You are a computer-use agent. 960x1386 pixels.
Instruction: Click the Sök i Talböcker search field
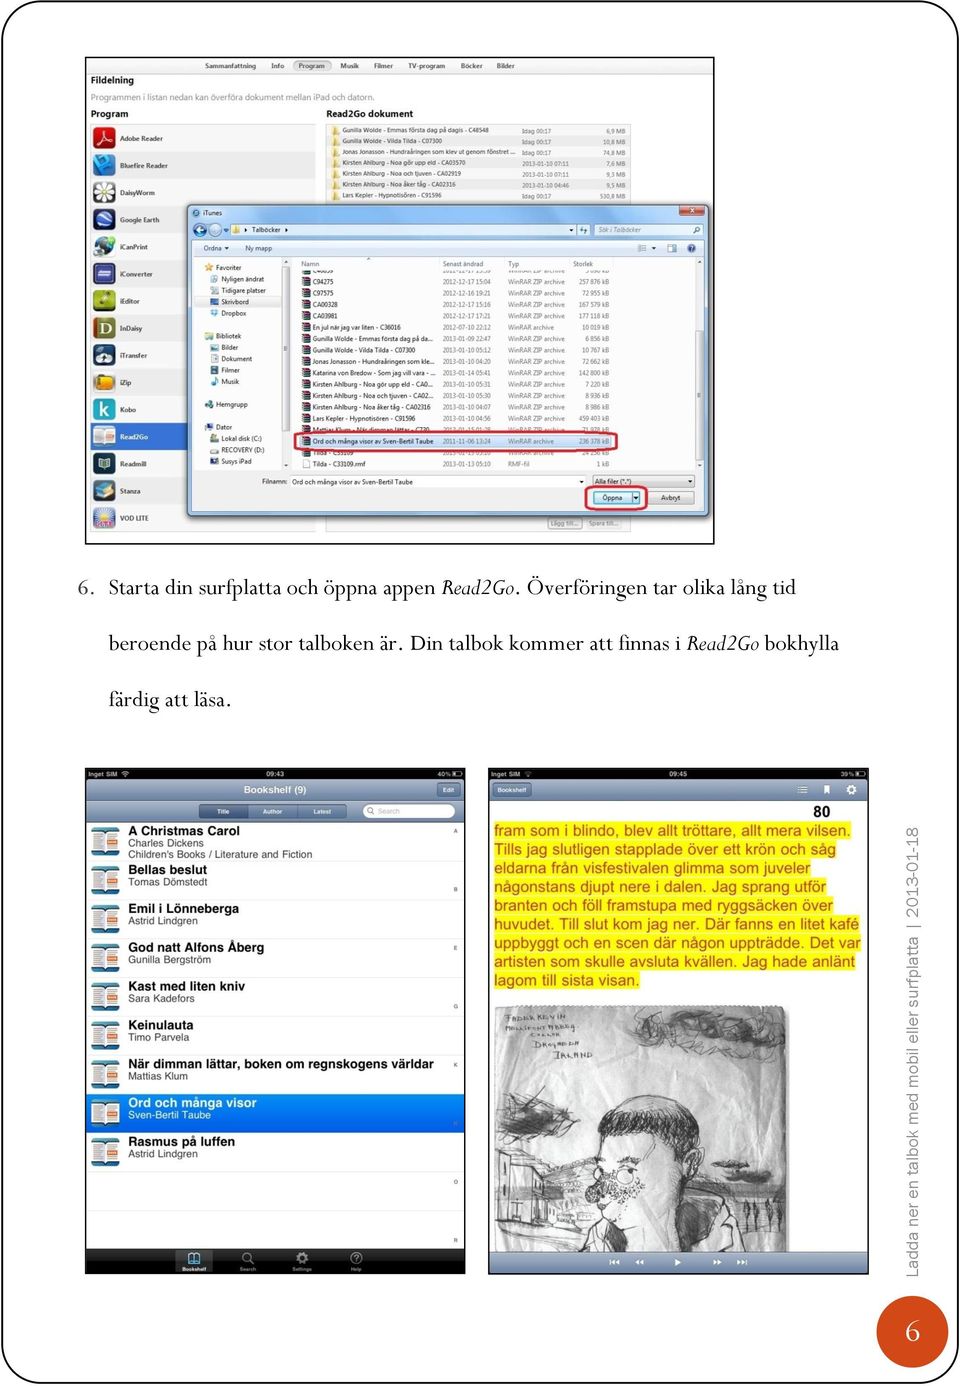coord(649,230)
